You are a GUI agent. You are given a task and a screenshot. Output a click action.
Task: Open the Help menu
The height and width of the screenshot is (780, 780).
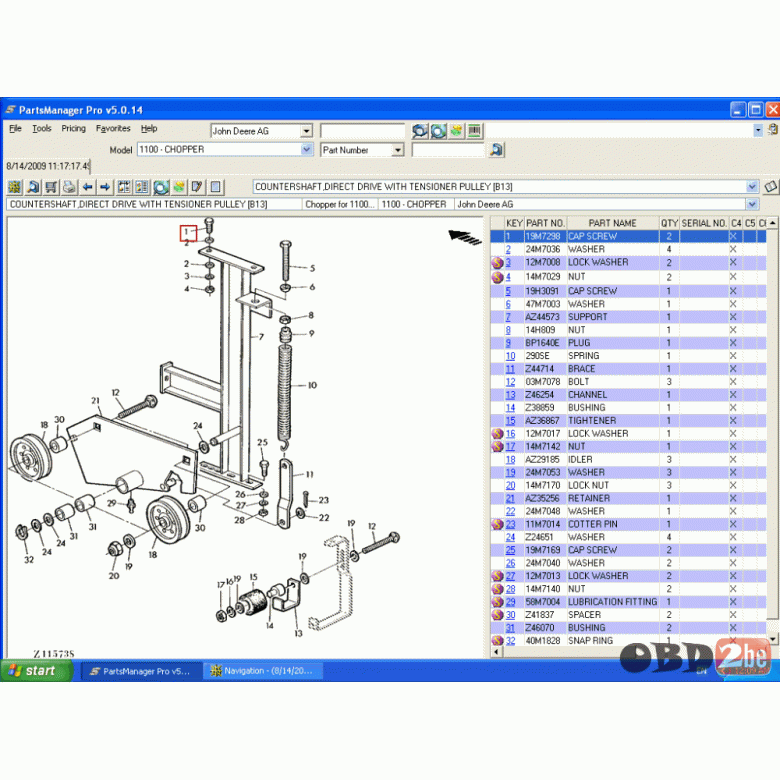click(x=149, y=128)
